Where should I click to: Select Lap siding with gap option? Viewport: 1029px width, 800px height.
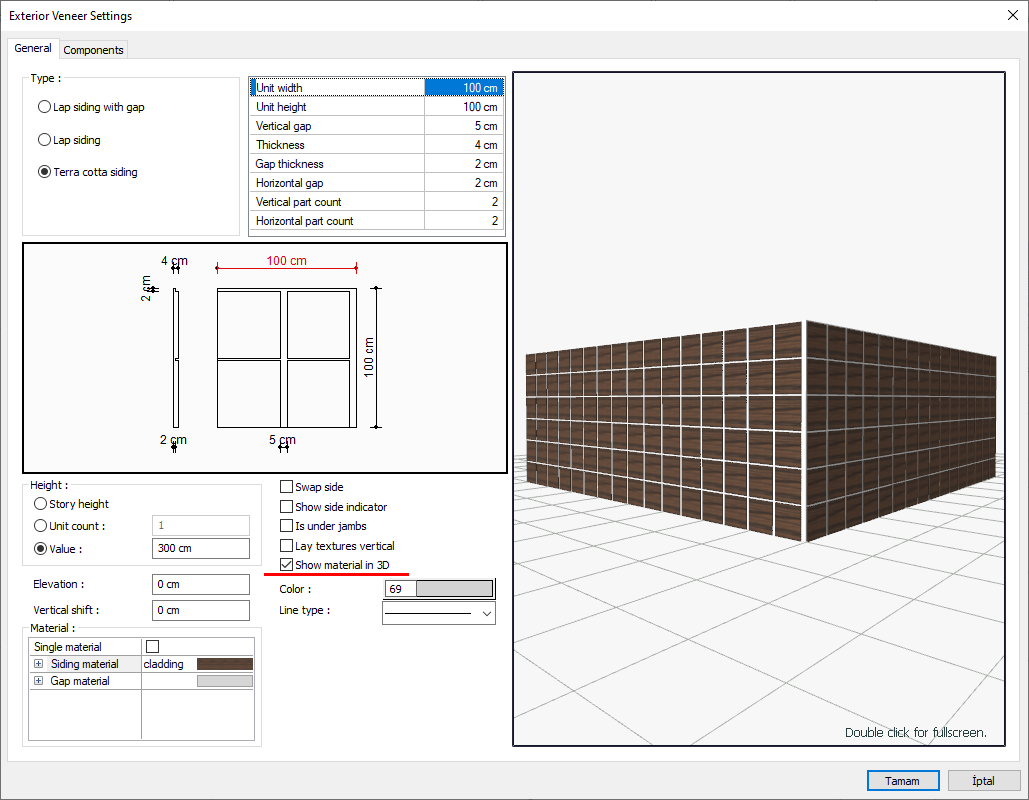(44, 107)
